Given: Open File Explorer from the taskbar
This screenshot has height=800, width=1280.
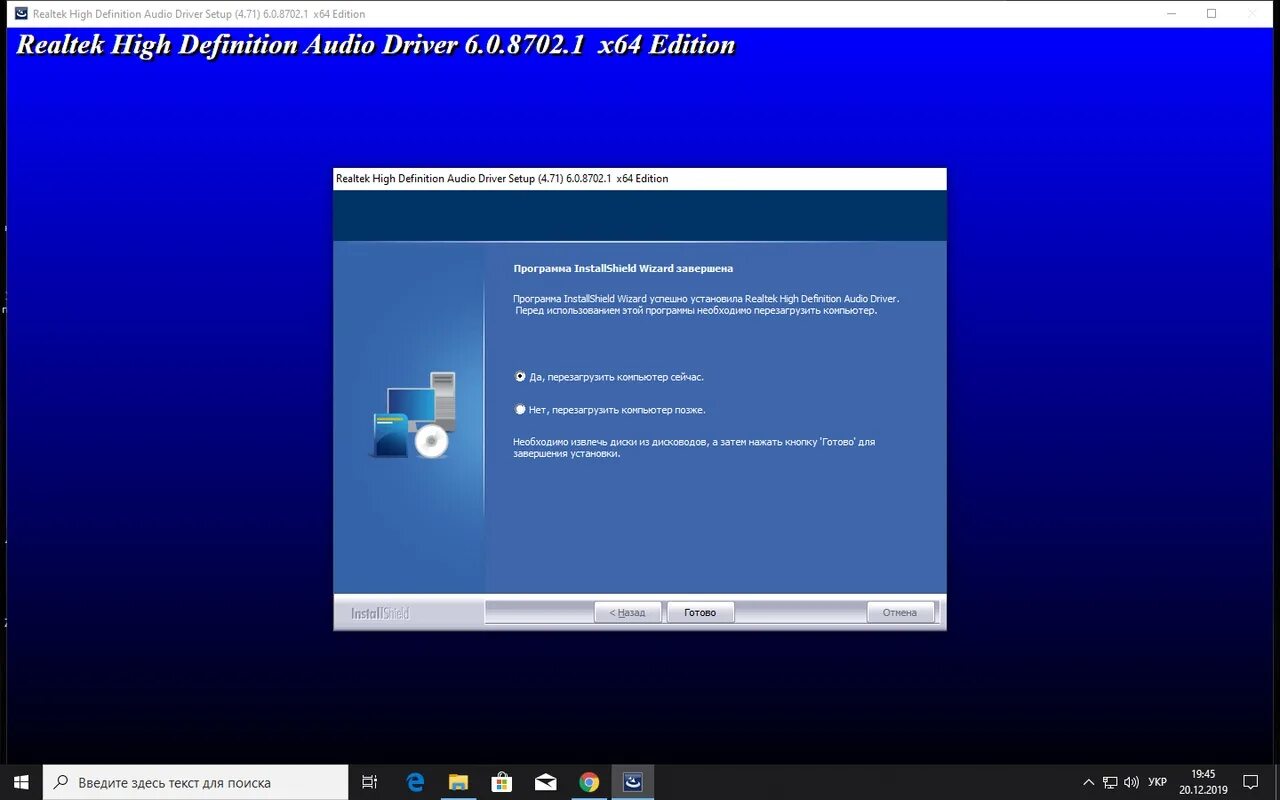Looking at the screenshot, I should pyautogui.click(x=458, y=782).
